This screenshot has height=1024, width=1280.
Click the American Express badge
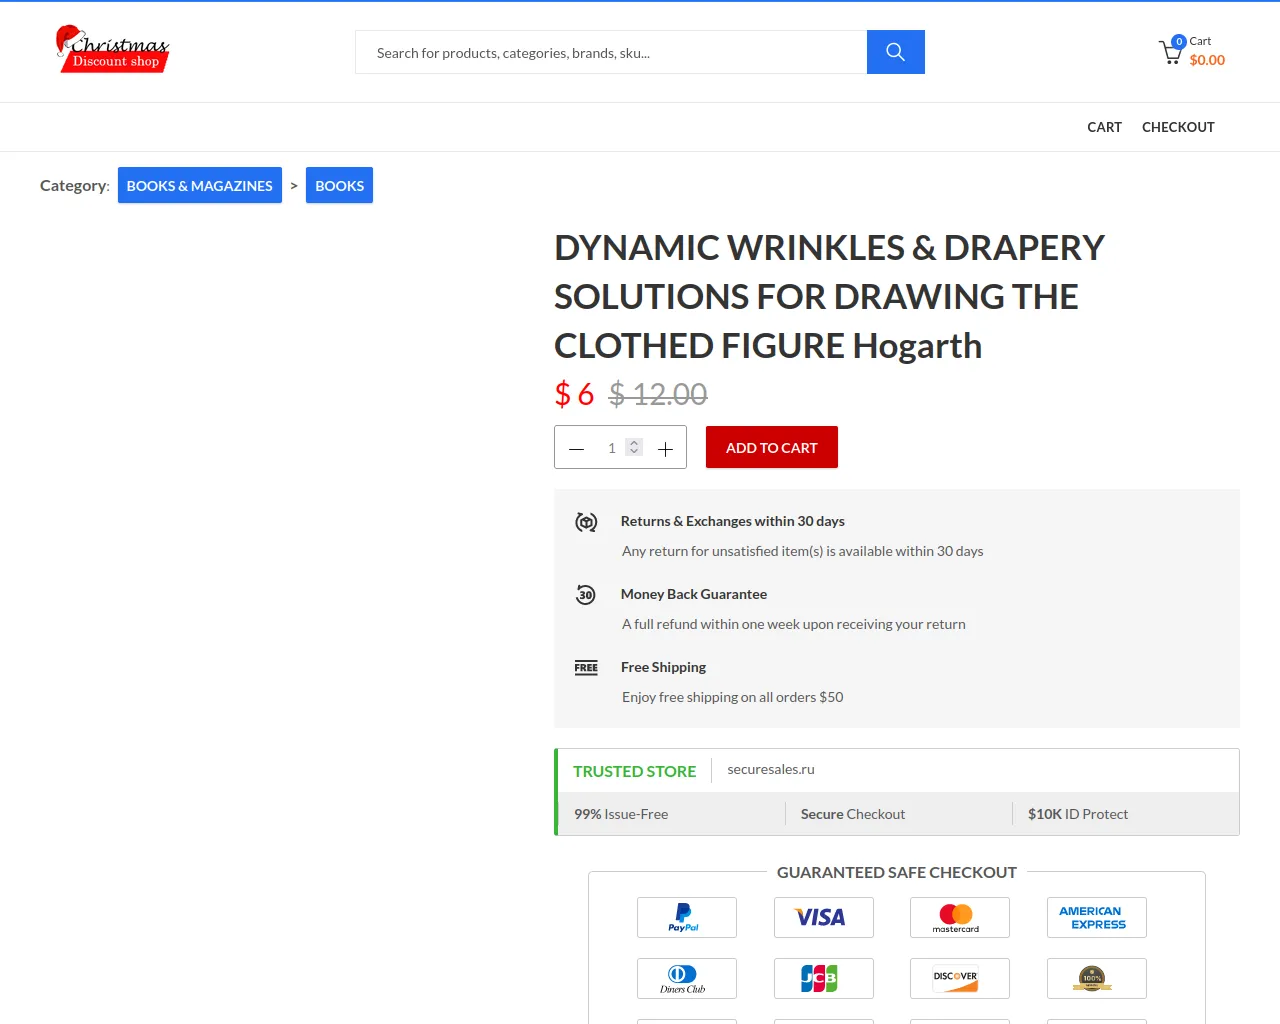click(x=1096, y=917)
